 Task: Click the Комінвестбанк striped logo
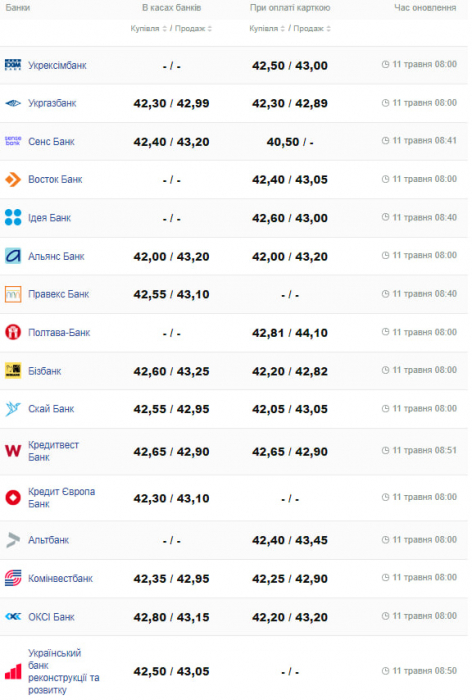[x=13, y=578]
